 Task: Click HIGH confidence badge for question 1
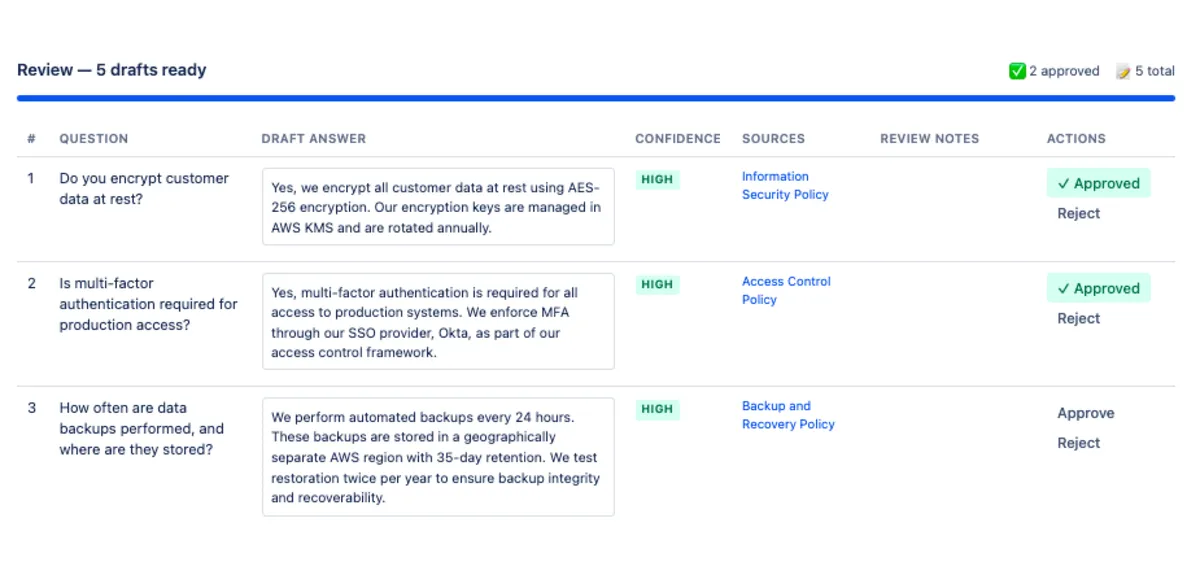pyautogui.click(x=657, y=180)
